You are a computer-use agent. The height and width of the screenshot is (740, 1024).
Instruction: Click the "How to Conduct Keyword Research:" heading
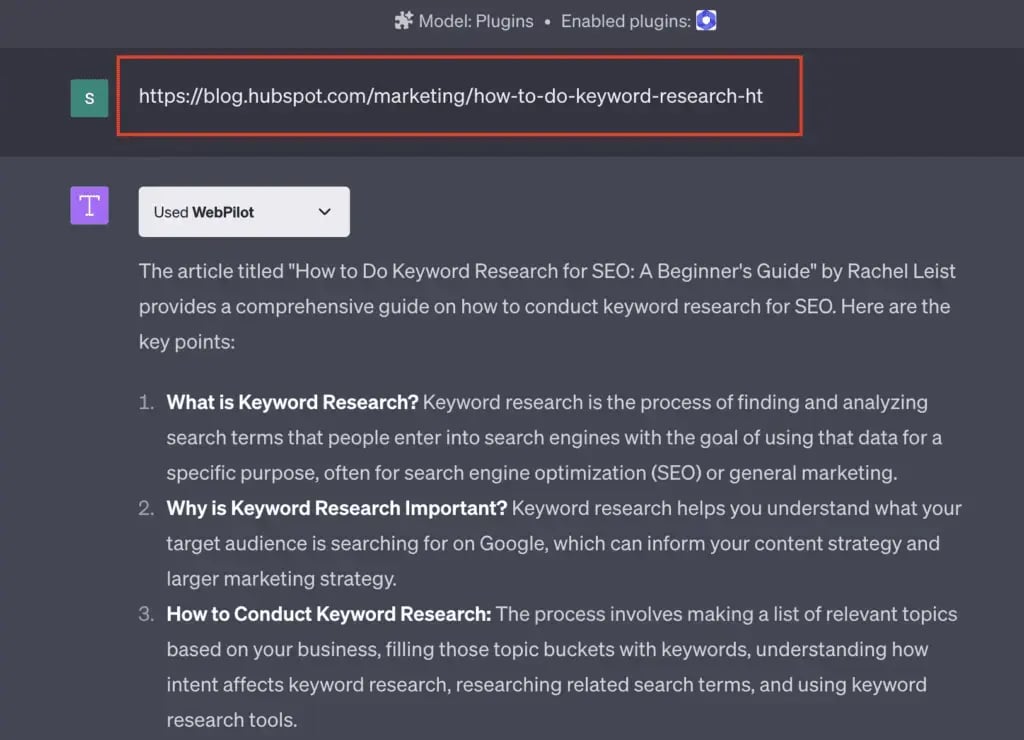pos(329,614)
